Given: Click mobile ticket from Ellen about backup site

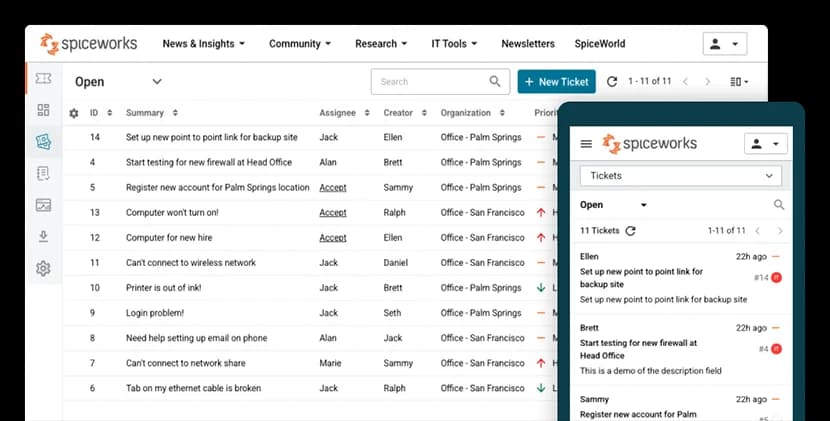Looking at the screenshot, I should pyautogui.click(x=681, y=278).
